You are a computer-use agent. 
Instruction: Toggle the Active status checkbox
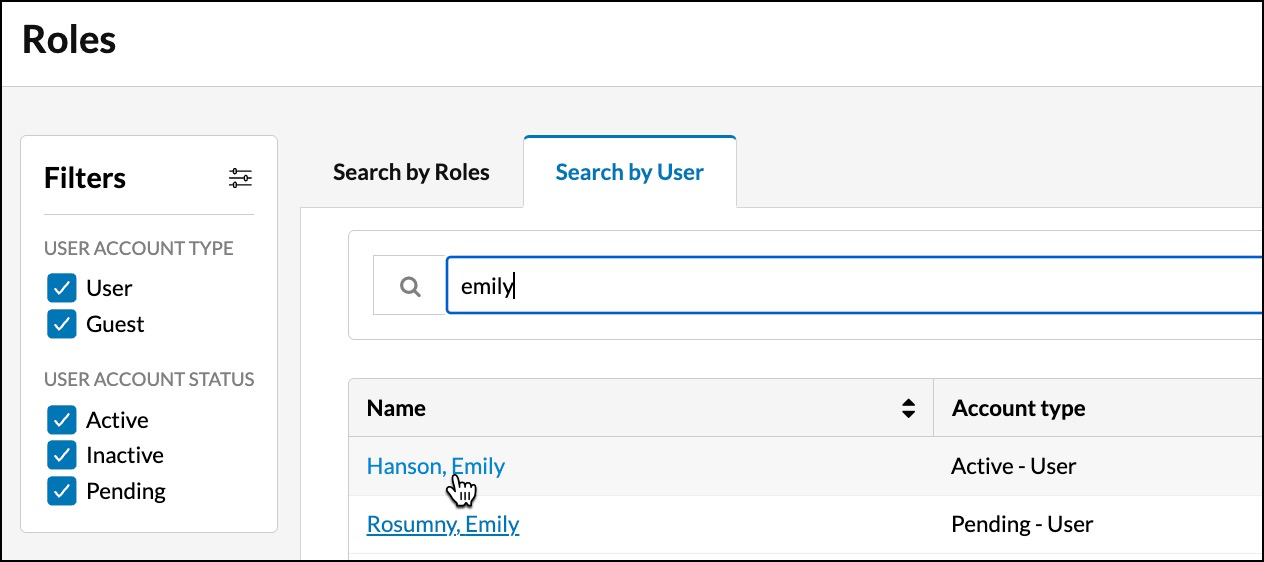click(62, 420)
